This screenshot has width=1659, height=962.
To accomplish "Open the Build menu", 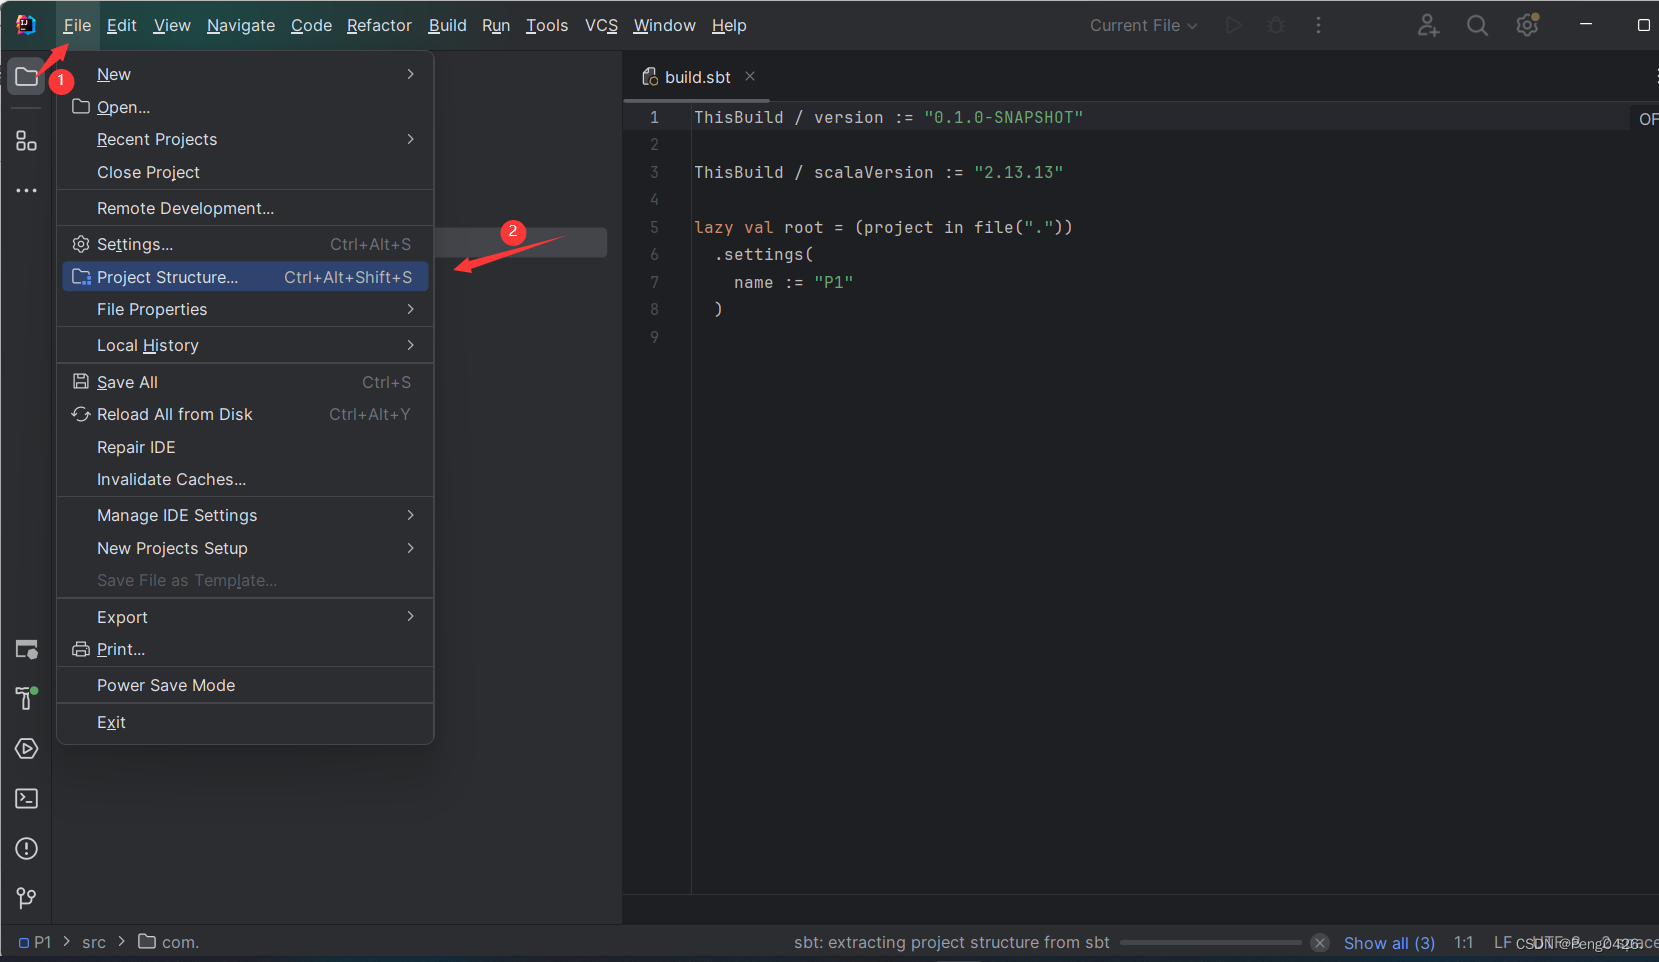I will 447,25.
